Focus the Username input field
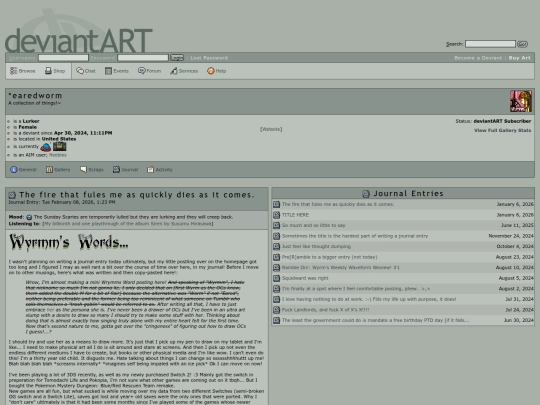The image size is (540, 405). click(x=63, y=58)
